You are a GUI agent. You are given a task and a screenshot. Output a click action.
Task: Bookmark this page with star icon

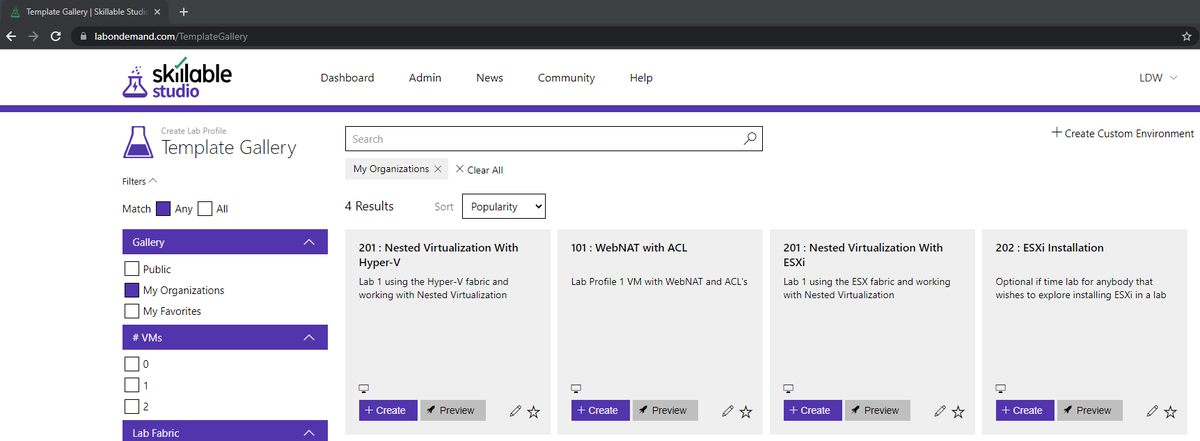[1186, 36]
